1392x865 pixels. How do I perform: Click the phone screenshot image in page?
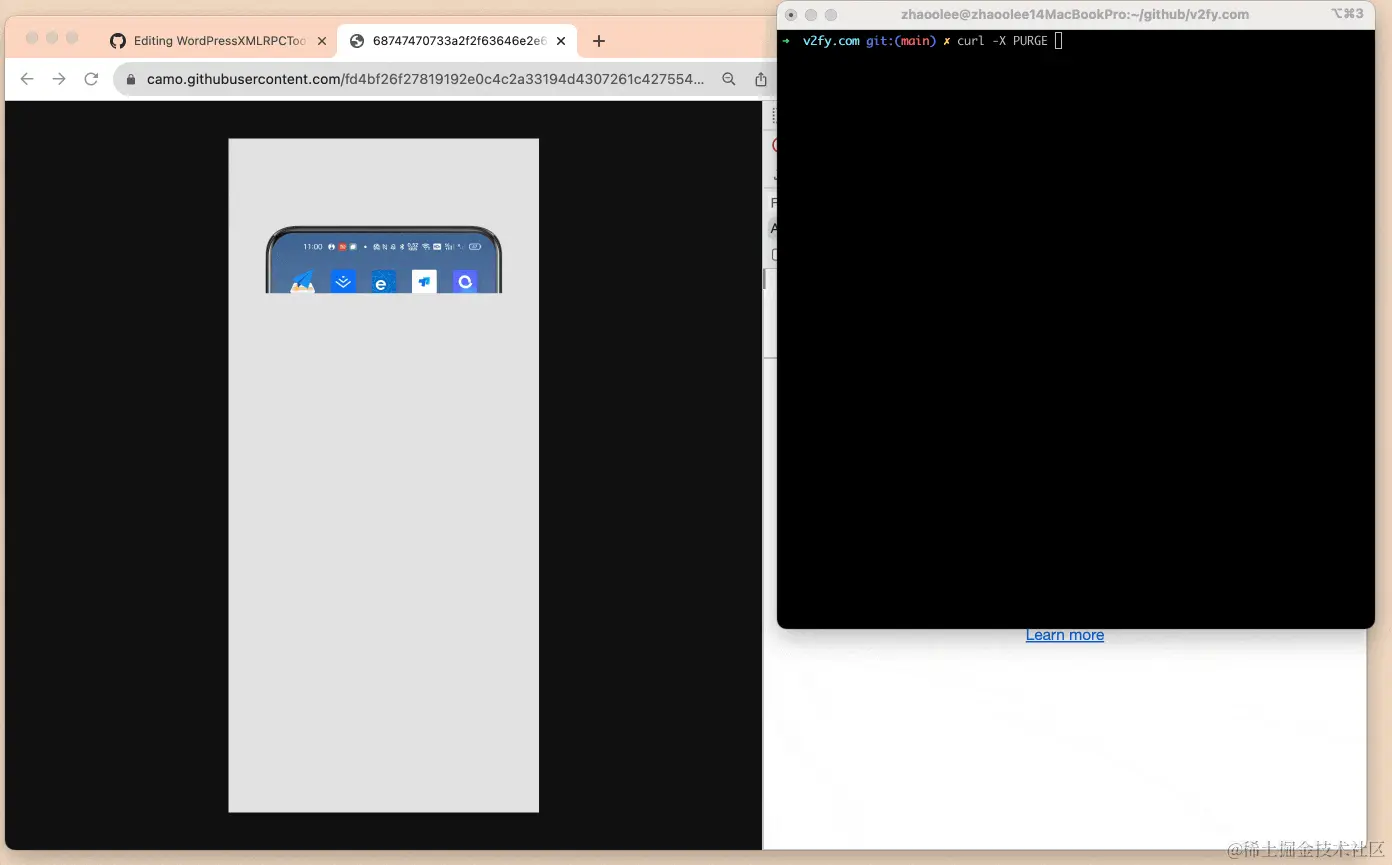[x=384, y=475]
